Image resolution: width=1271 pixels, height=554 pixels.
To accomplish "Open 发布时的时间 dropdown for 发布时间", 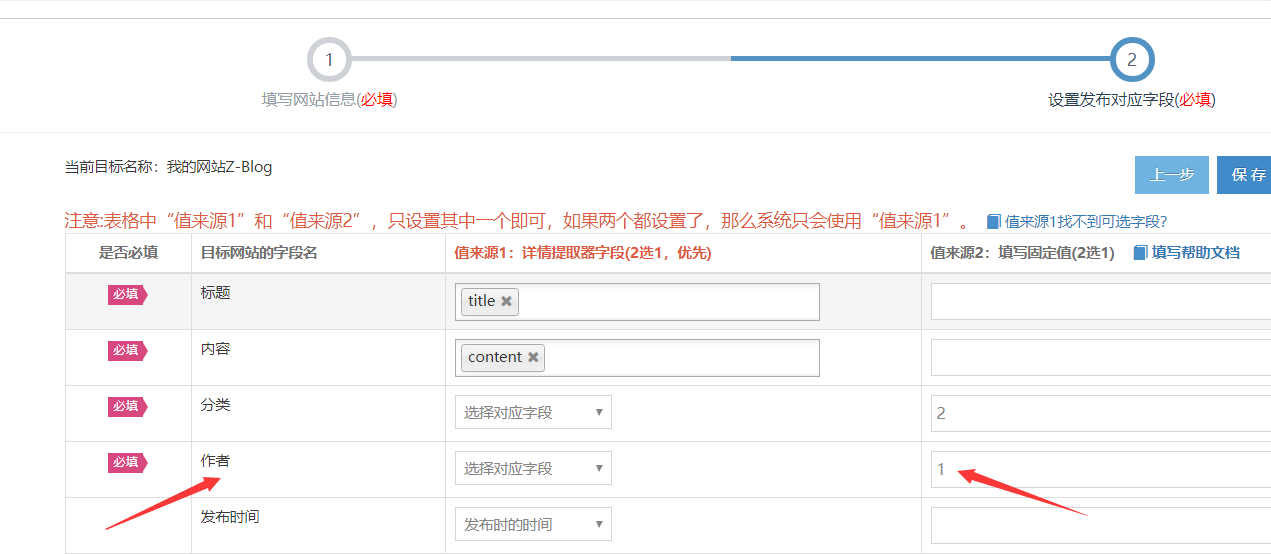I will (x=533, y=524).
